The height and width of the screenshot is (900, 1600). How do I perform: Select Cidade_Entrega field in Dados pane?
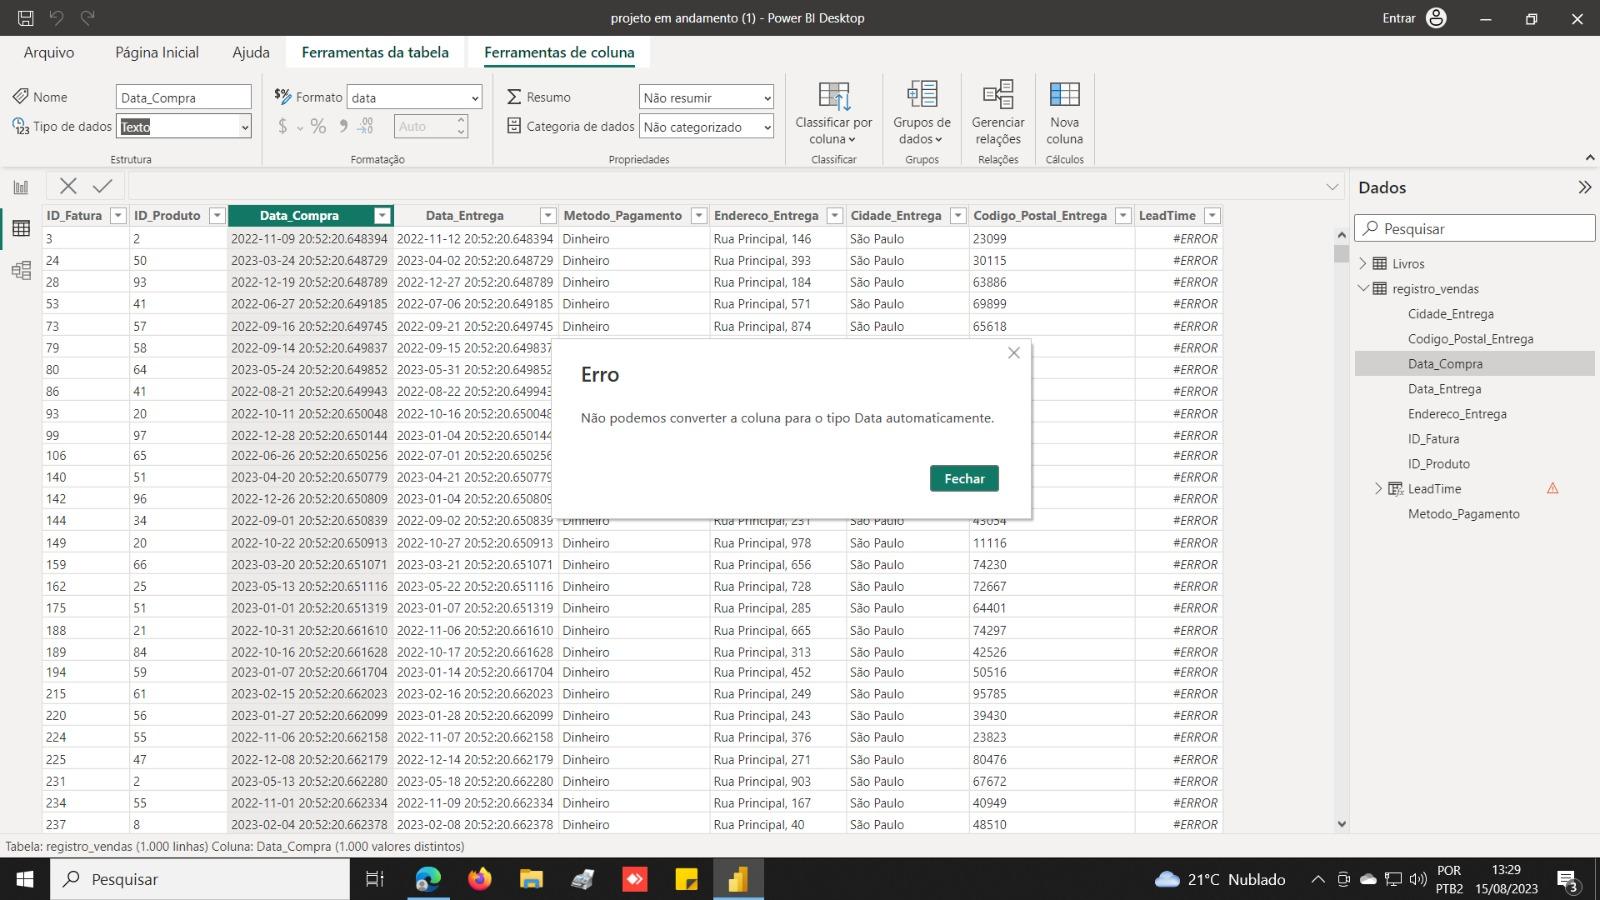[x=1450, y=314]
